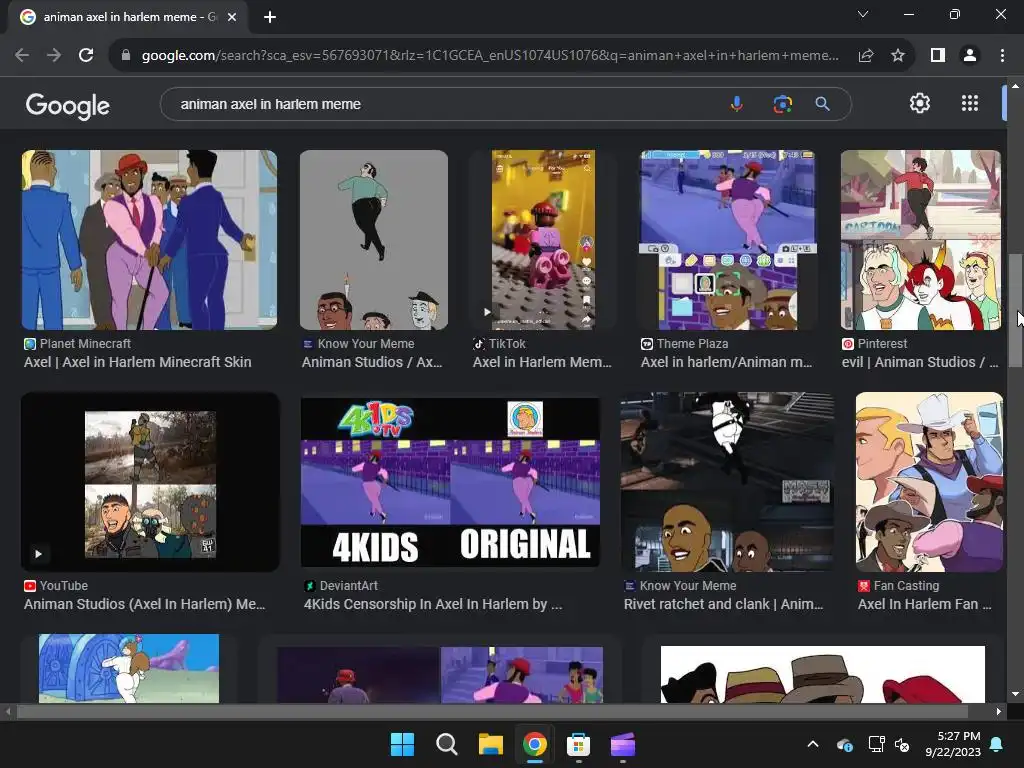1024x768 pixels.
Task: Click the voice search microphone icon
Action: click(x=736, y=104)
